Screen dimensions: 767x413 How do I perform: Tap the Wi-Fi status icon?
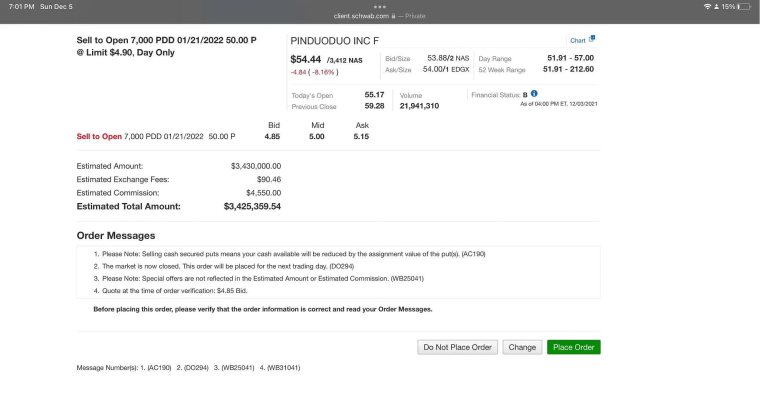coord(707,6)
